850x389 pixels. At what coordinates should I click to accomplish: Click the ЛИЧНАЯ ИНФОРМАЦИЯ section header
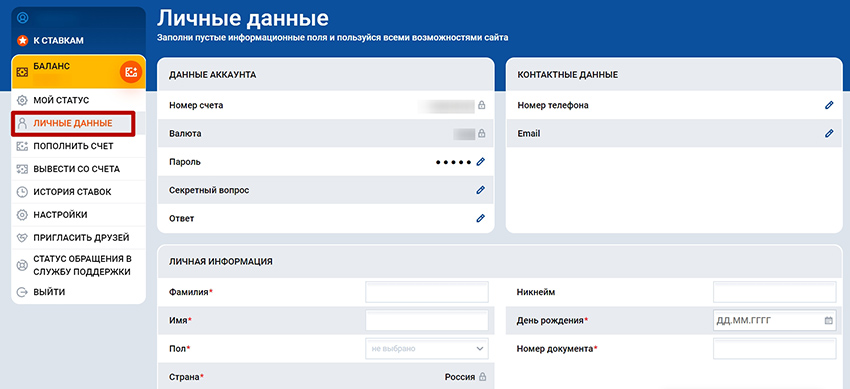click(221, 261)
